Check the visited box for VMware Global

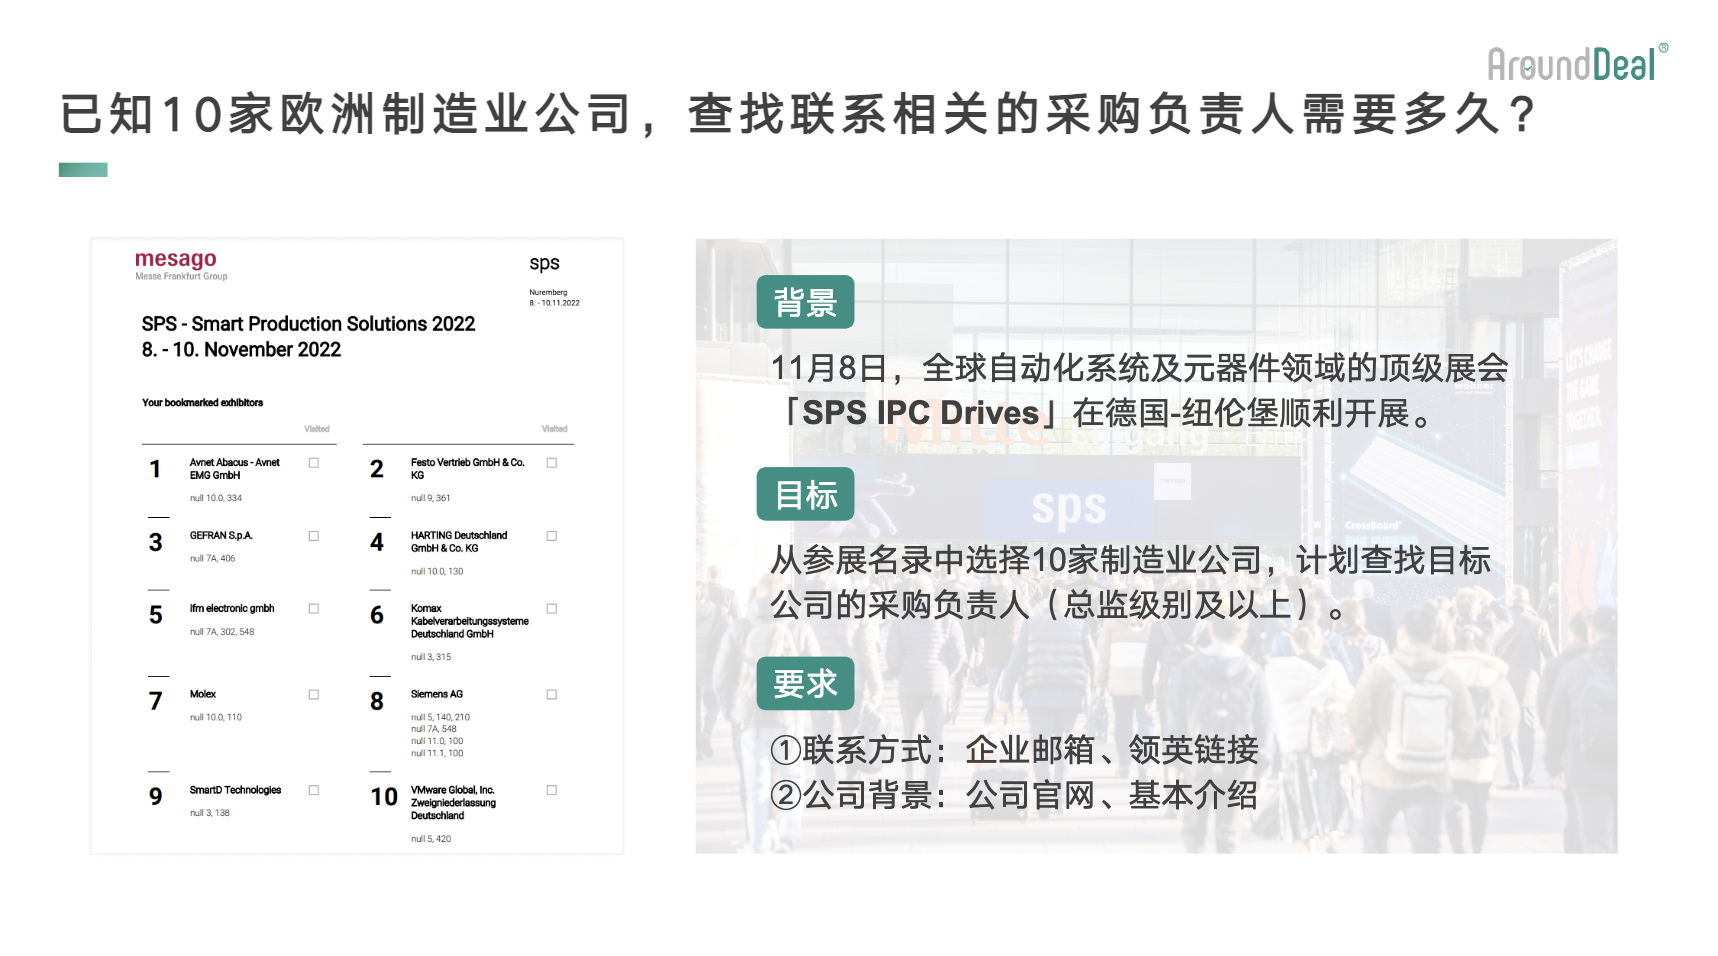click(x=552, y=790)
